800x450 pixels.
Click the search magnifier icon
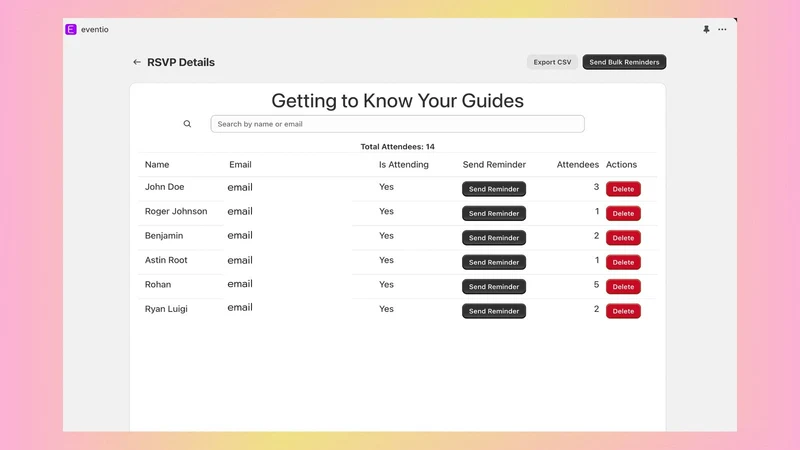(x=187, y=124)
